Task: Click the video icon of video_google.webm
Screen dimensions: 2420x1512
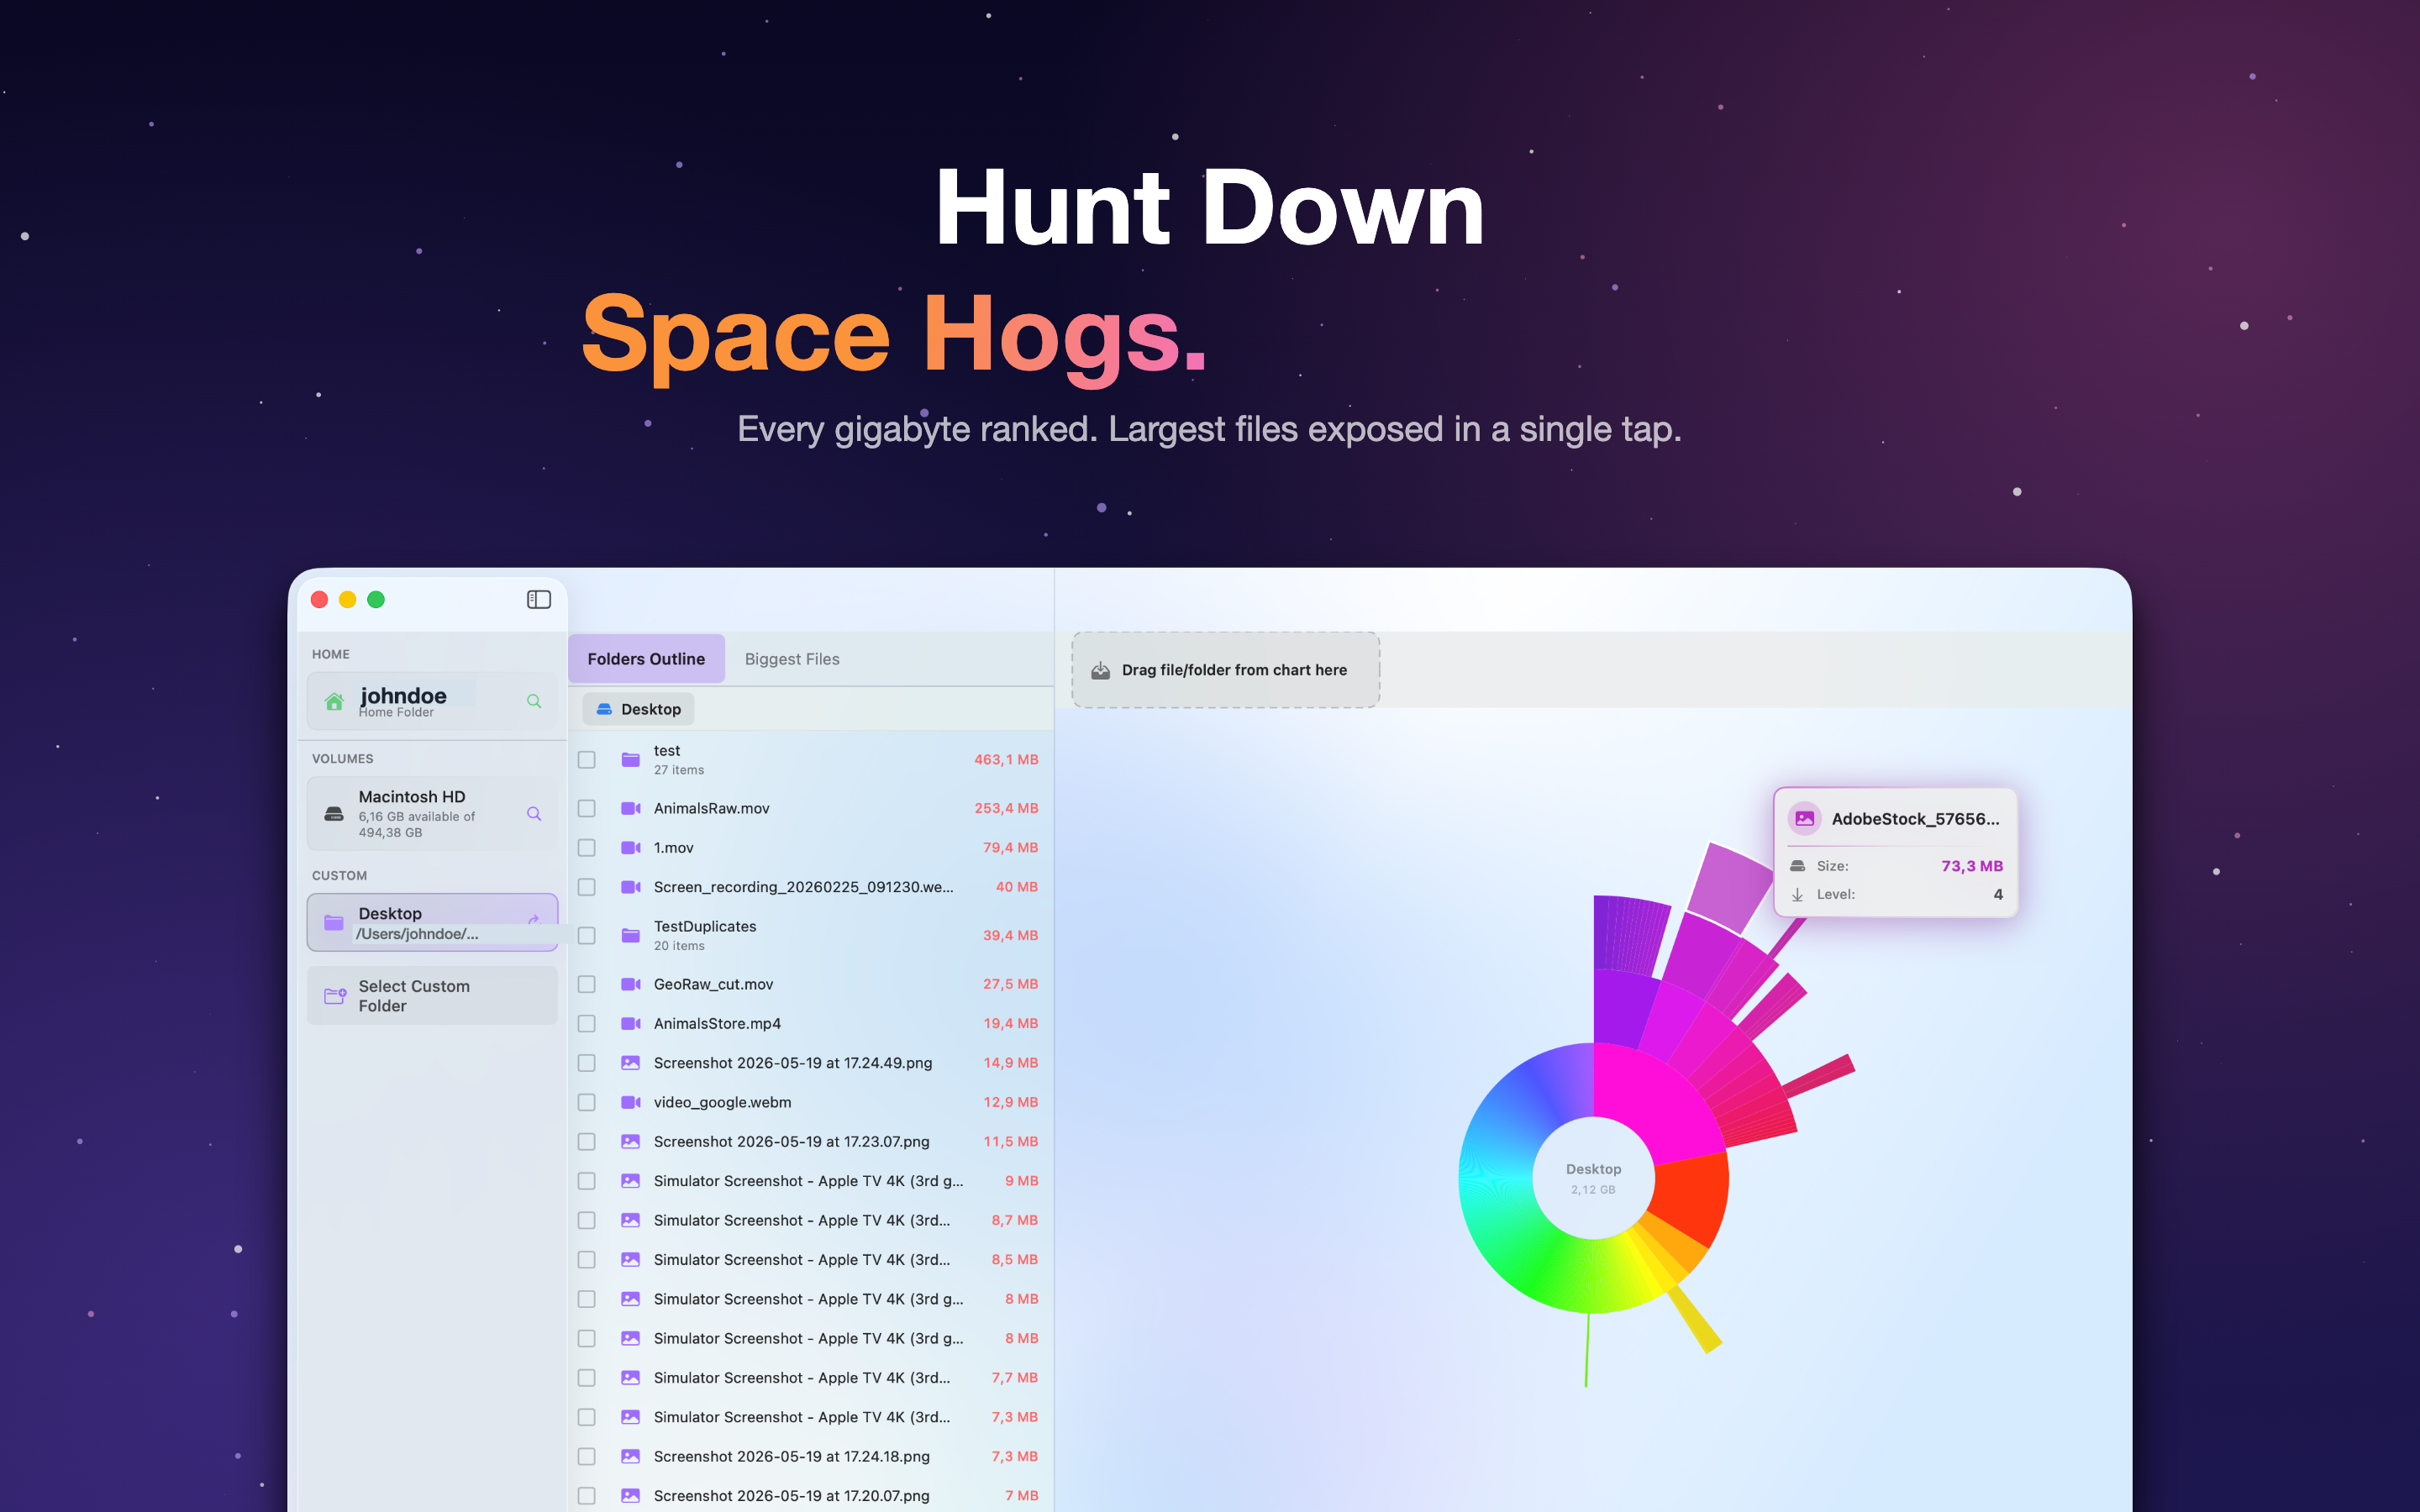Action: pyautogui.click(x=630, y=1102)
